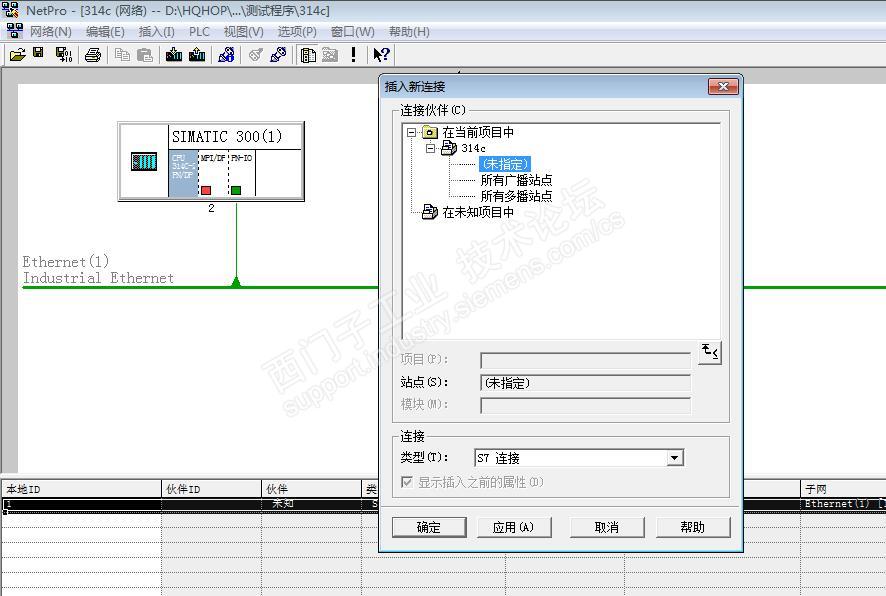This screenshot has width=886, height=596.
Task: Click the 站点(S) field showing (未指定)
Action: click(585, 383)
